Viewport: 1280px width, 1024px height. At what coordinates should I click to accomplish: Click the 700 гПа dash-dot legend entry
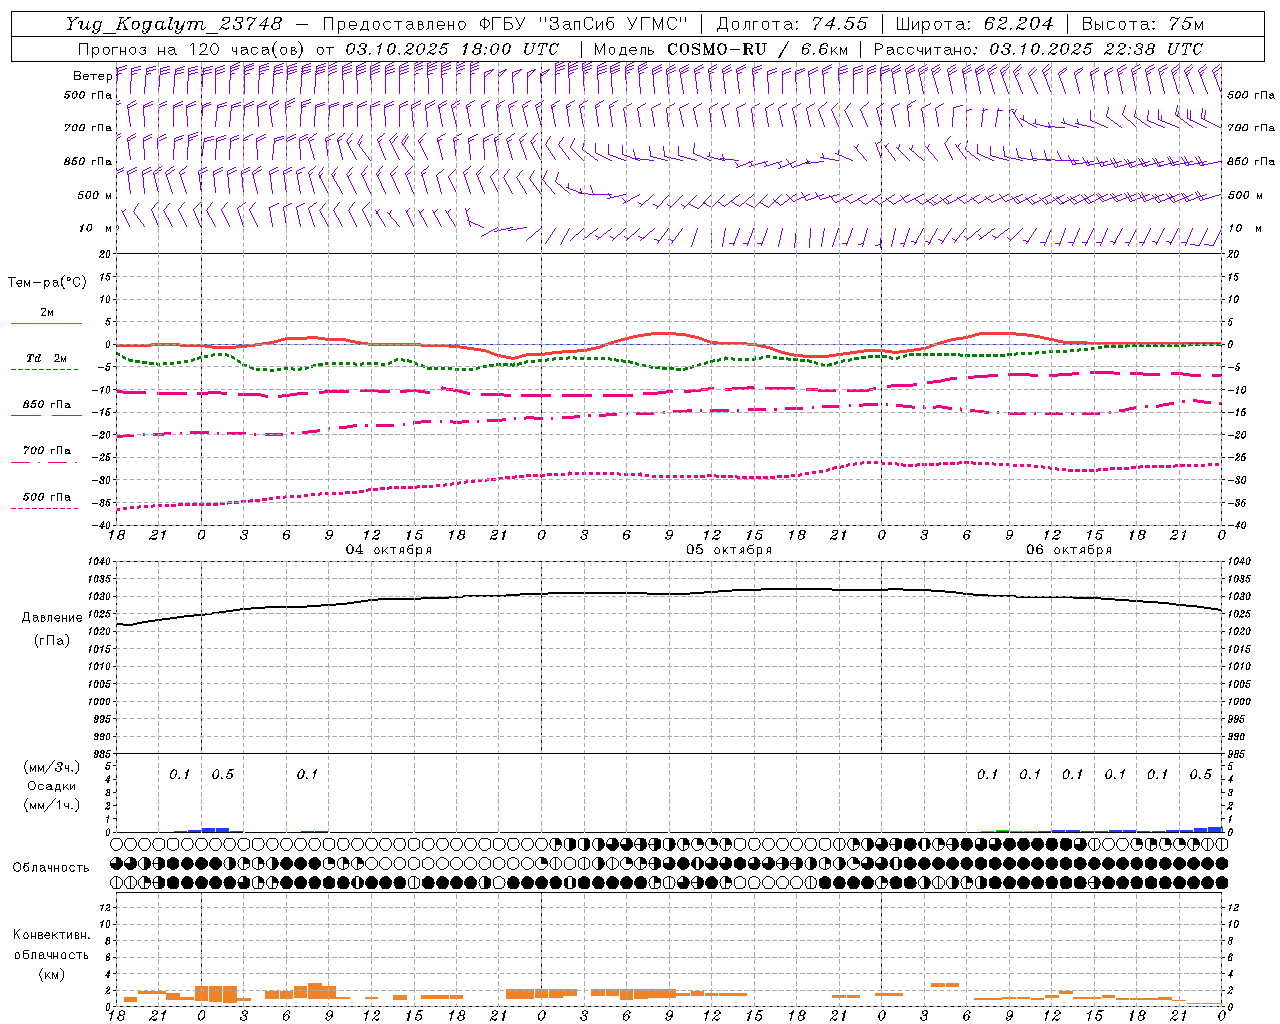pos(47,451)
